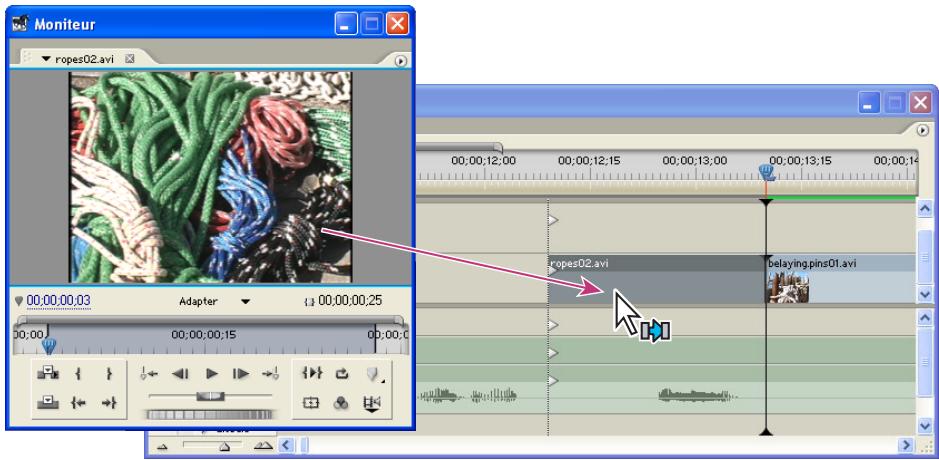
Task: Select the belaying.pins01.avi clip thumbnail
Action: pos(788,287)
